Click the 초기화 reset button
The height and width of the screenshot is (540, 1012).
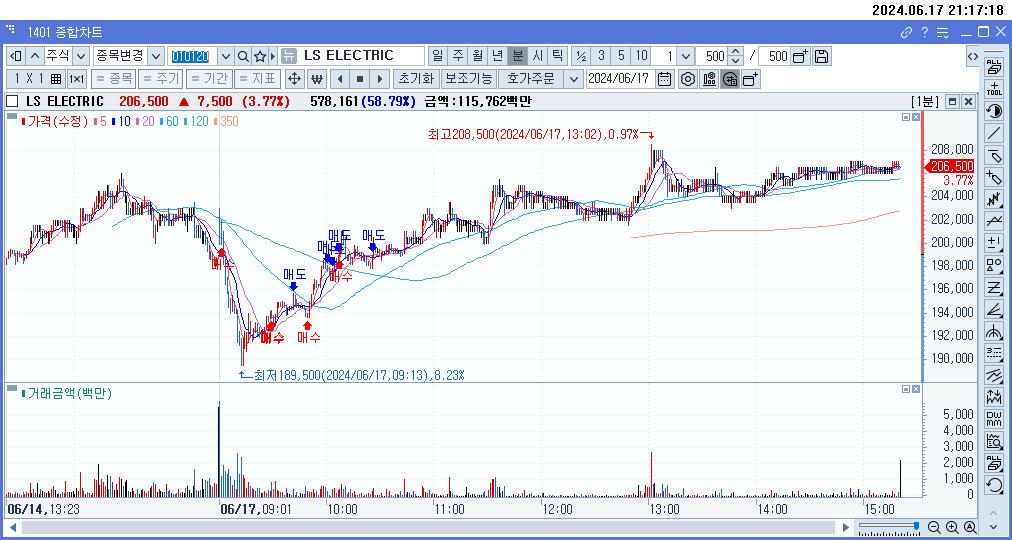tap(416, 79)
